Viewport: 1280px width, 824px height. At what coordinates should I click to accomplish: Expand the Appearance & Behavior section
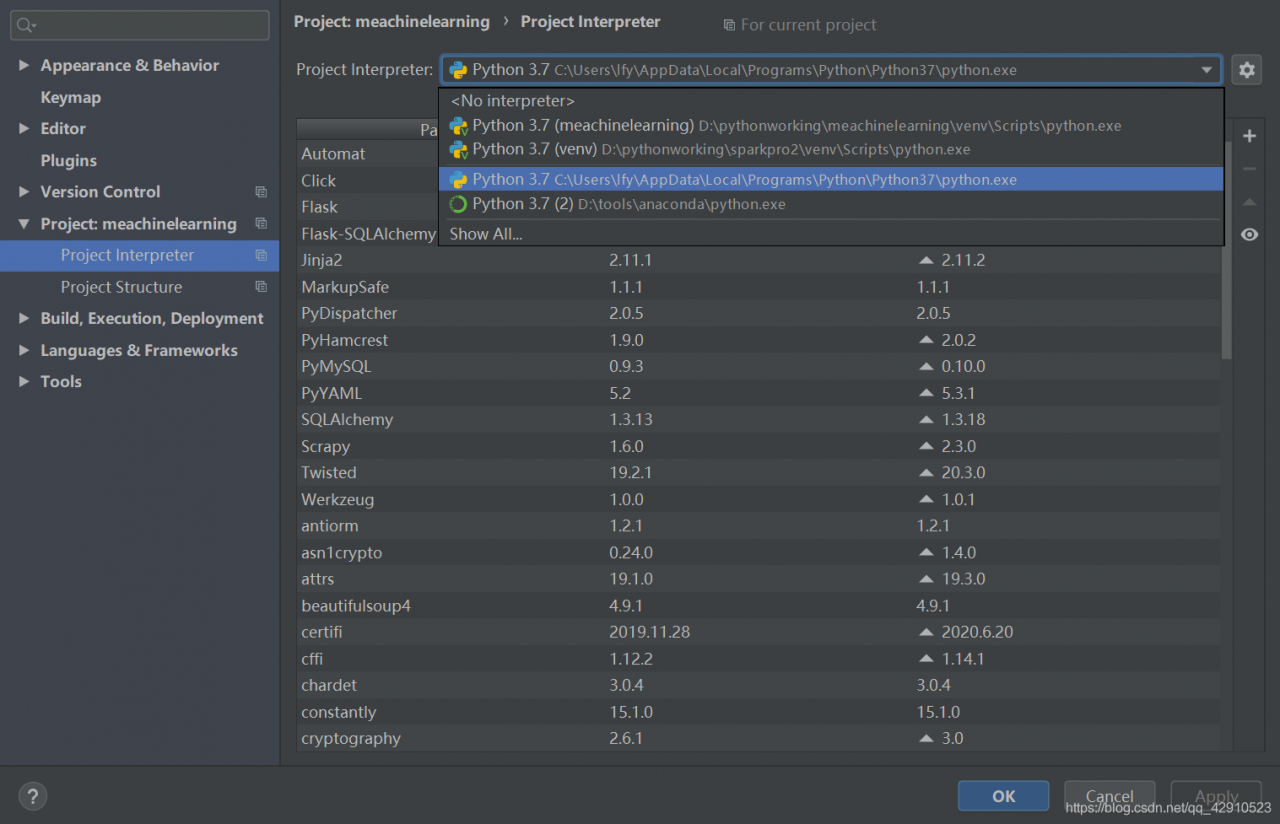24,65
